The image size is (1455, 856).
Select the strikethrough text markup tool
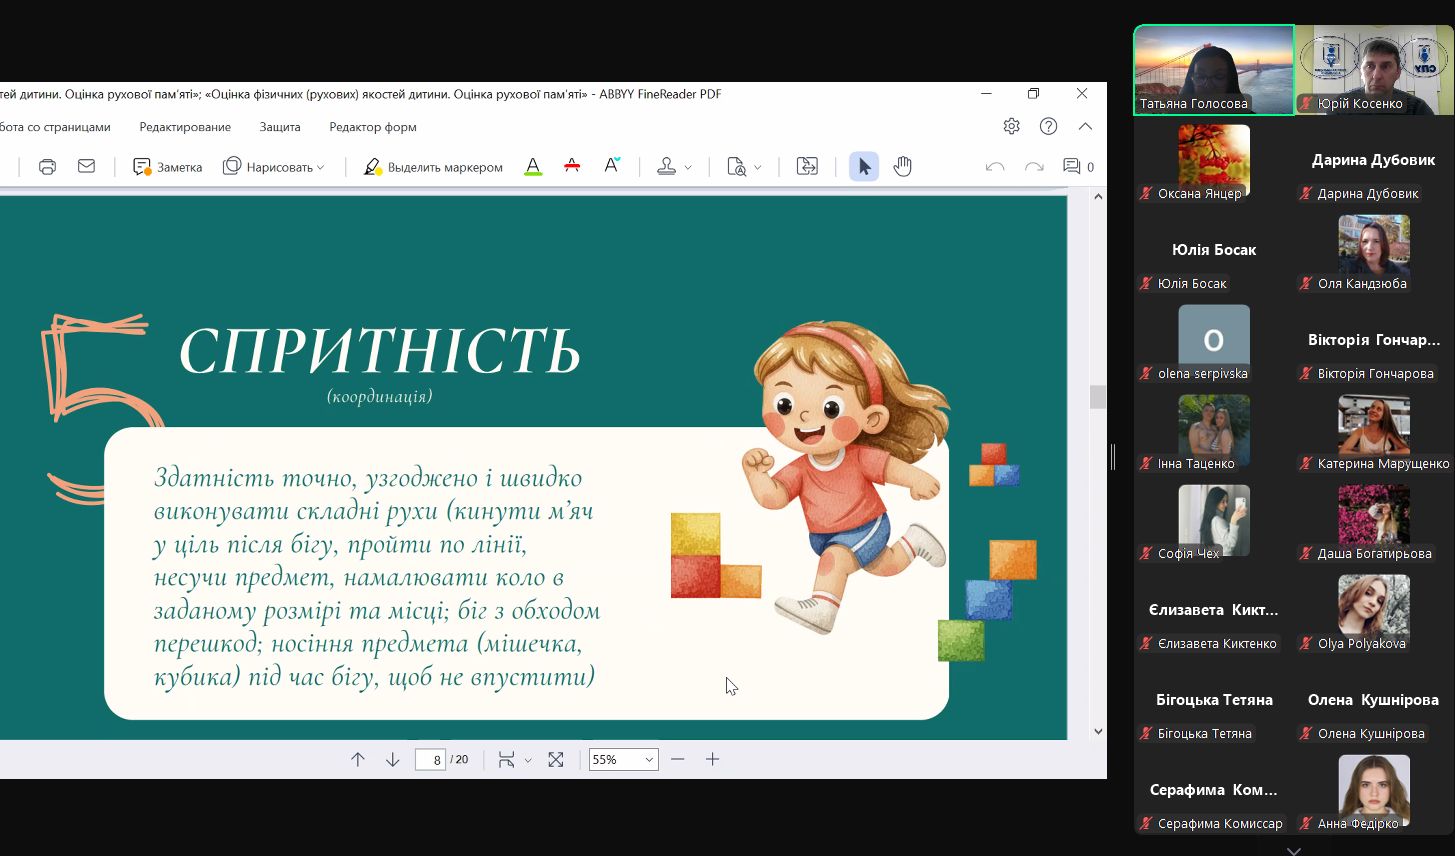pyautogui.click(x=572, y=167)
